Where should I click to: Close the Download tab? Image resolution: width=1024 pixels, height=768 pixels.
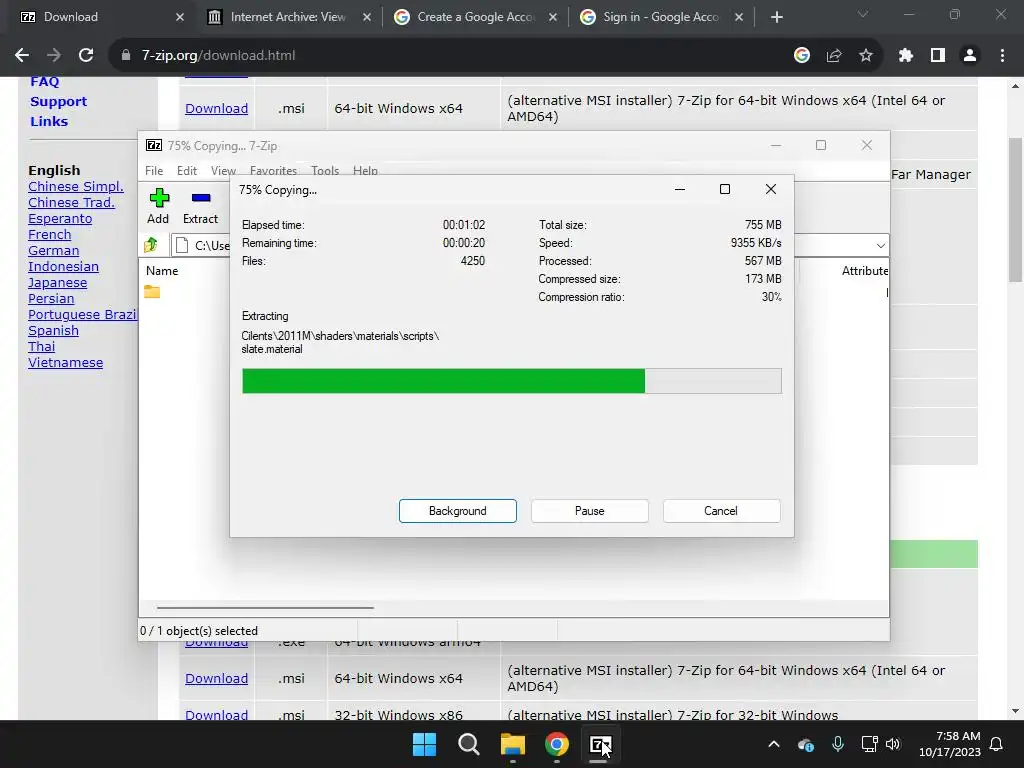pyautogui.click(x=180, y=17)
